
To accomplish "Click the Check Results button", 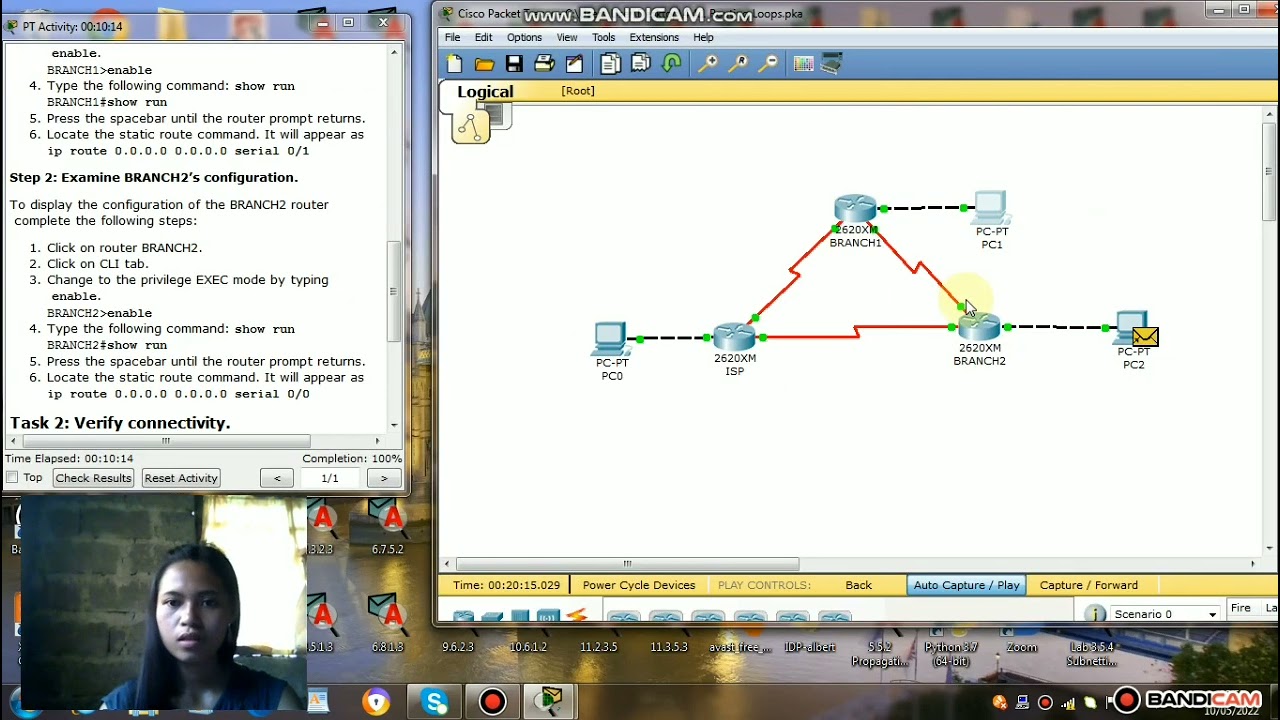I will coord(93,478).
